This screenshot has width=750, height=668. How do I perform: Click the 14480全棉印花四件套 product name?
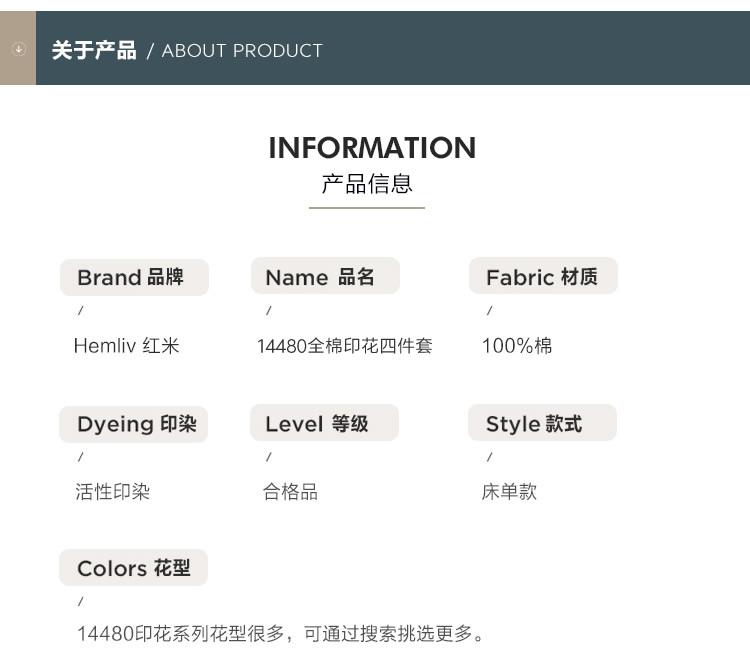pos(344,346)
